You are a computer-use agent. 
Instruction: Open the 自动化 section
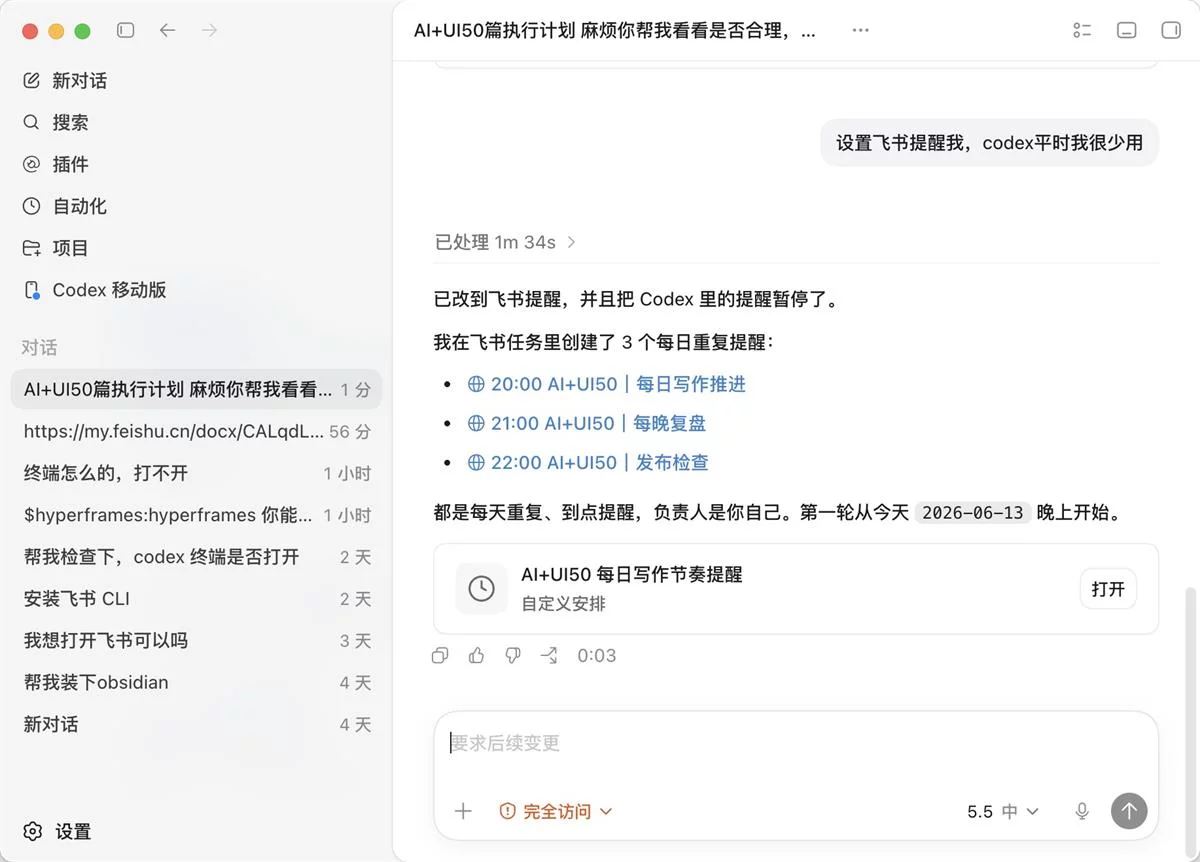coord(196,207)
